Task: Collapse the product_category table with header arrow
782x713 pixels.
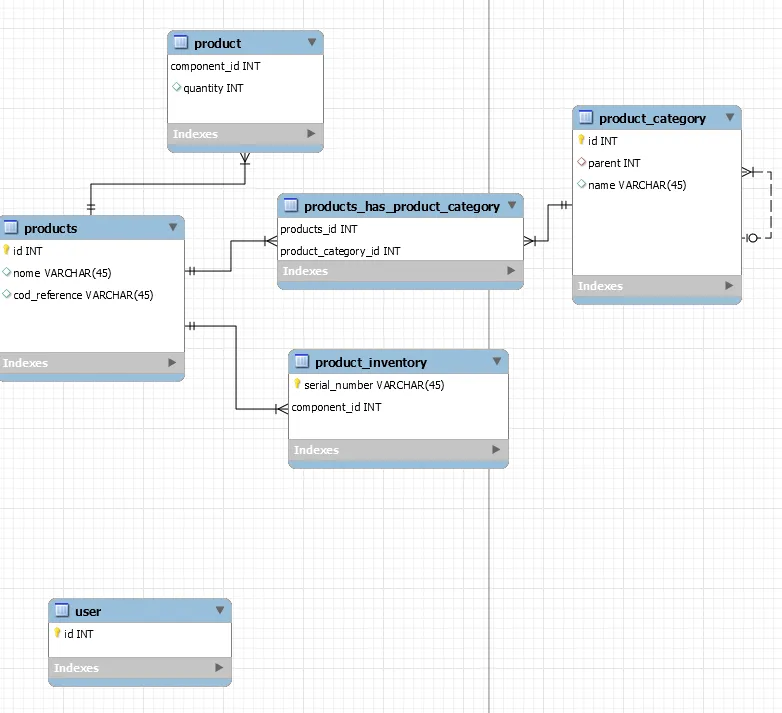Action: tap(729, 118)
